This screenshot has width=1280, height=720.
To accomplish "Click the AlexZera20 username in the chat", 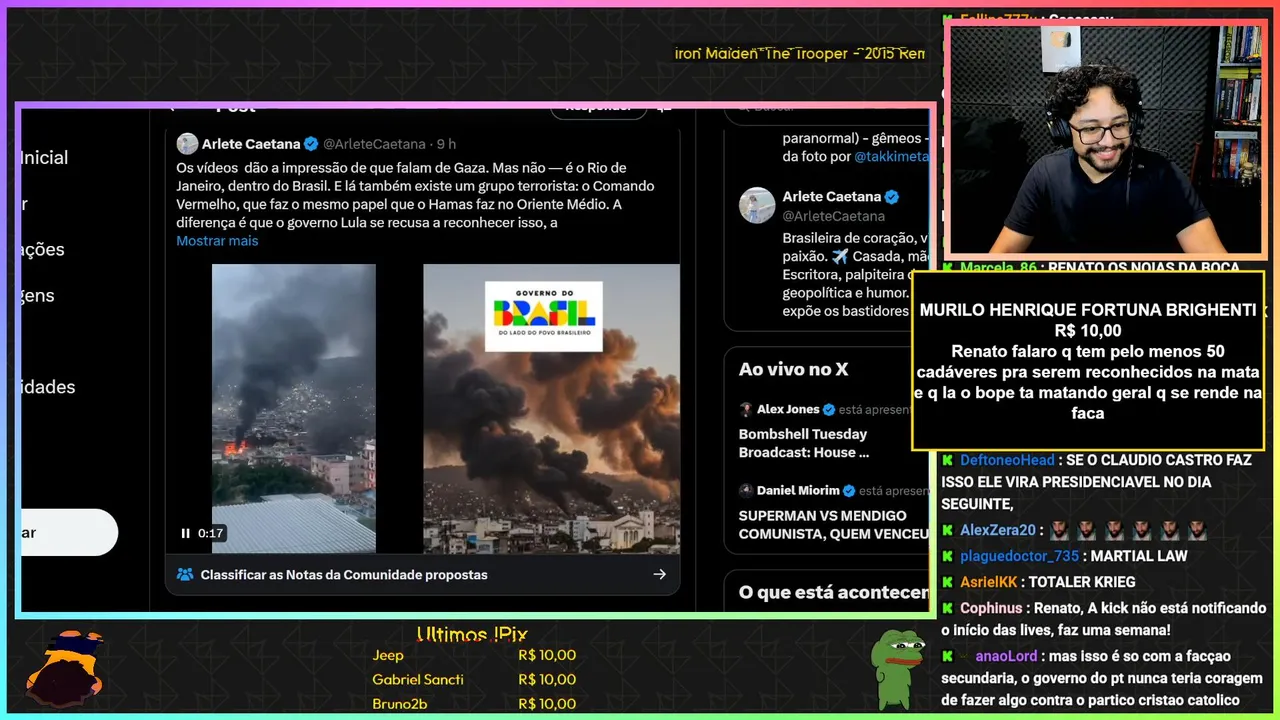I will pos(998,530).
